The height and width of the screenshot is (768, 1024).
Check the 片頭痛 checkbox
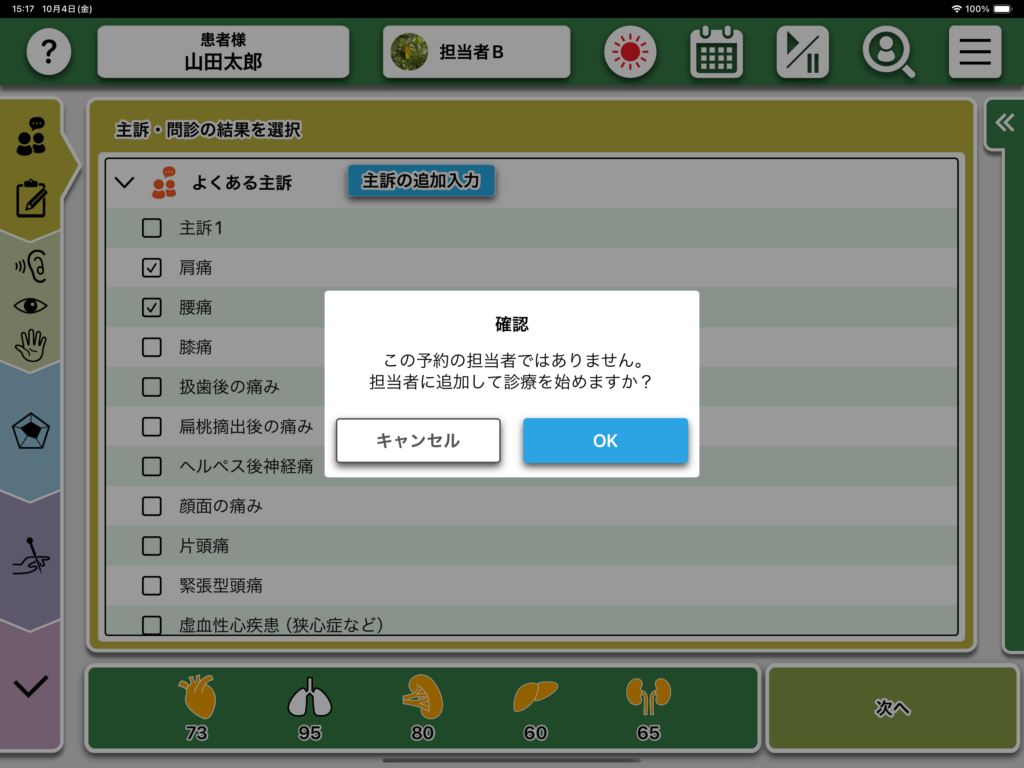[152, 546]
